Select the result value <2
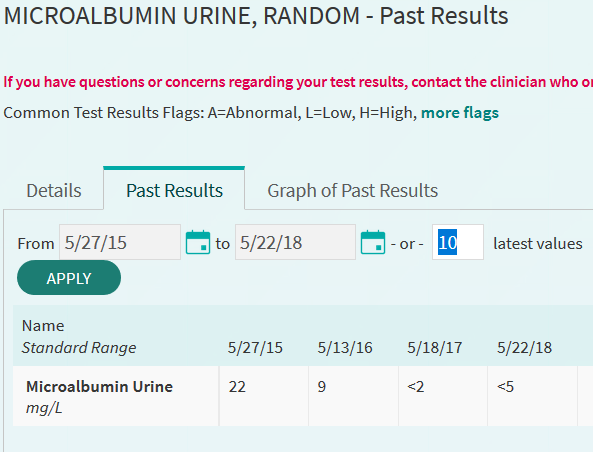The height and width of the screenshot is (452, 593). pos(416,387)
